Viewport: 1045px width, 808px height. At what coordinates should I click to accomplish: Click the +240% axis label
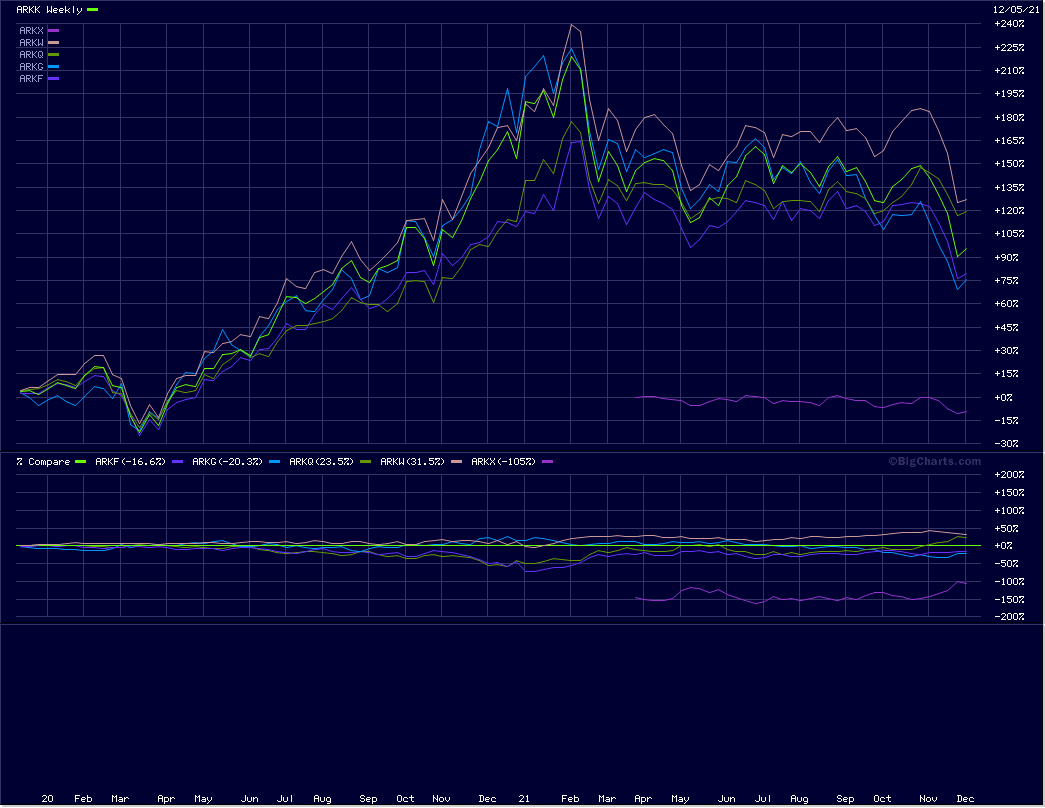click(1009, 24)
